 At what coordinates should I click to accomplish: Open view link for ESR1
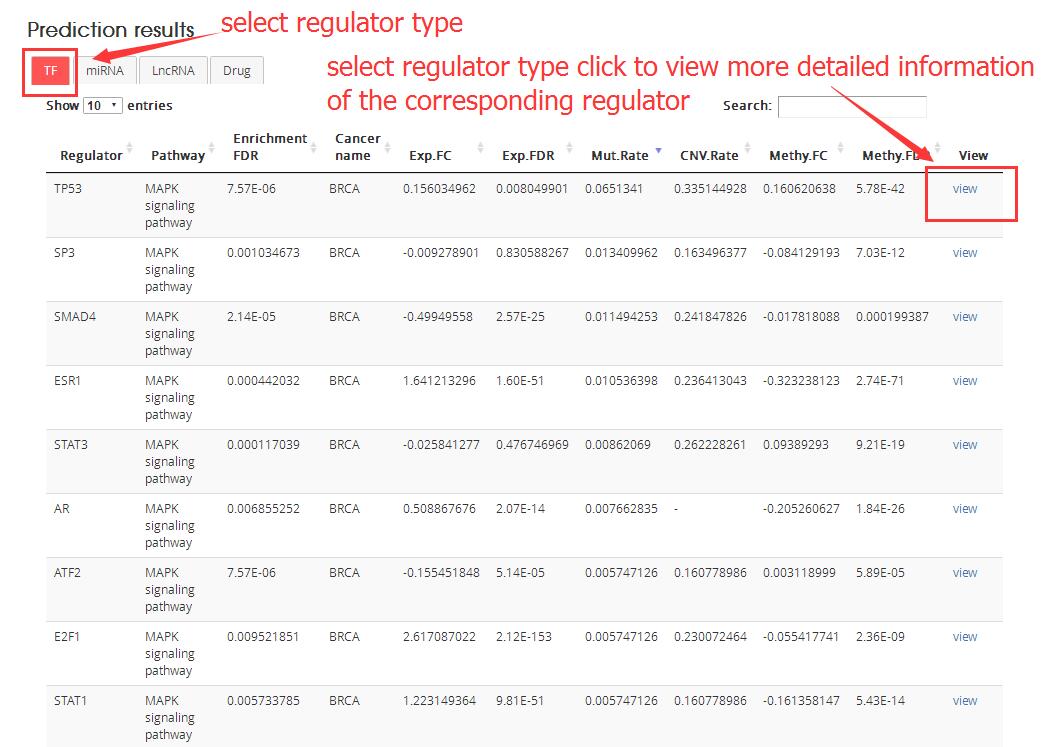(x=965, y=381)
